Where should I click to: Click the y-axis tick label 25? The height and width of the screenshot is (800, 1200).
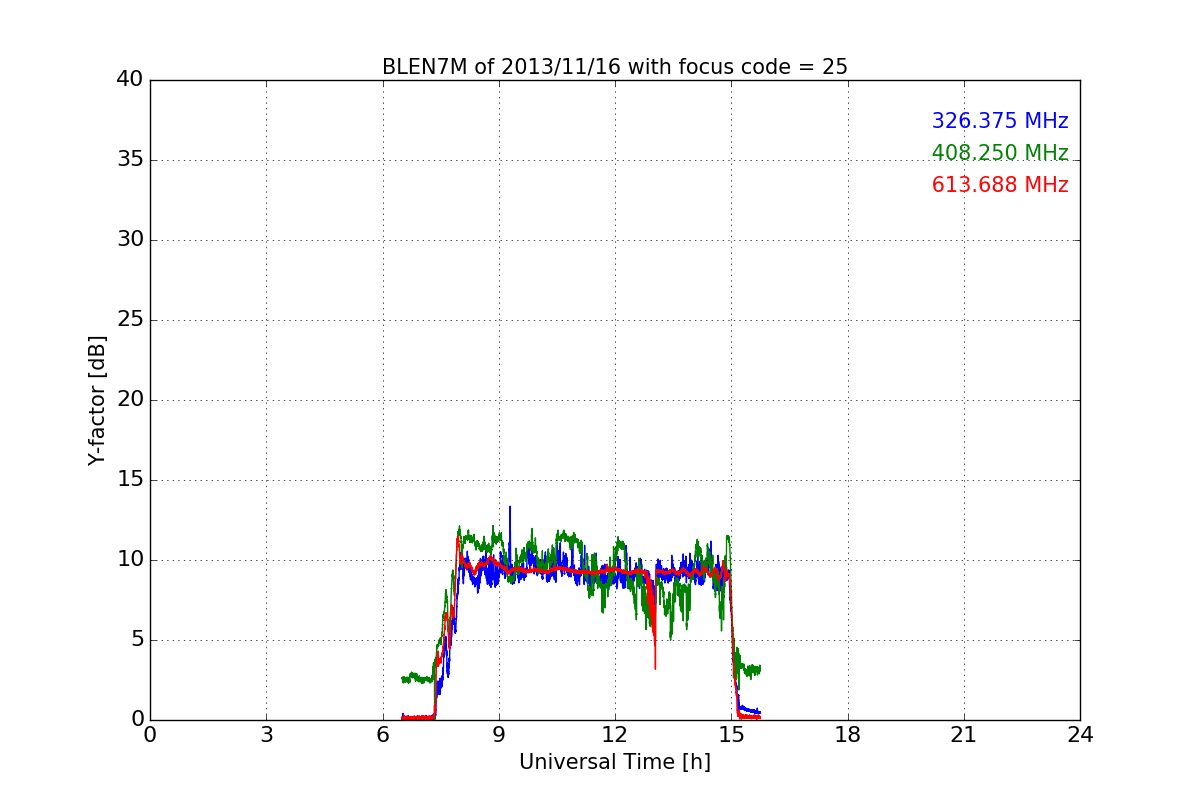(x=130, y=320)
